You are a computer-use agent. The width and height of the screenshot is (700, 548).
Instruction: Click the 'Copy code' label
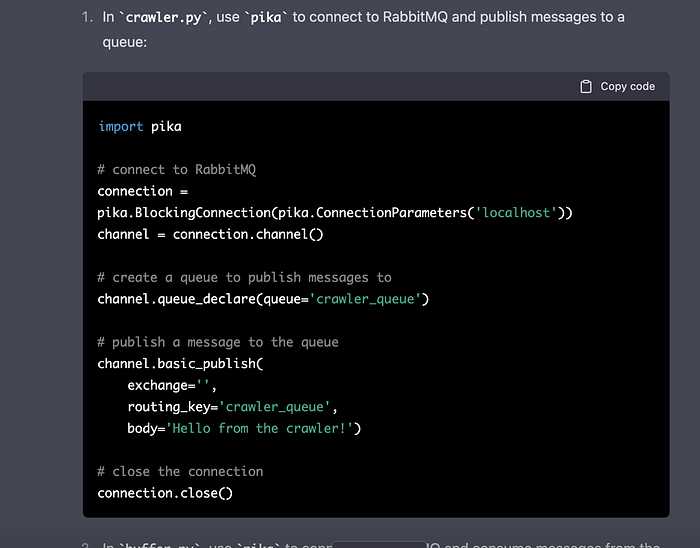point(627,87)
